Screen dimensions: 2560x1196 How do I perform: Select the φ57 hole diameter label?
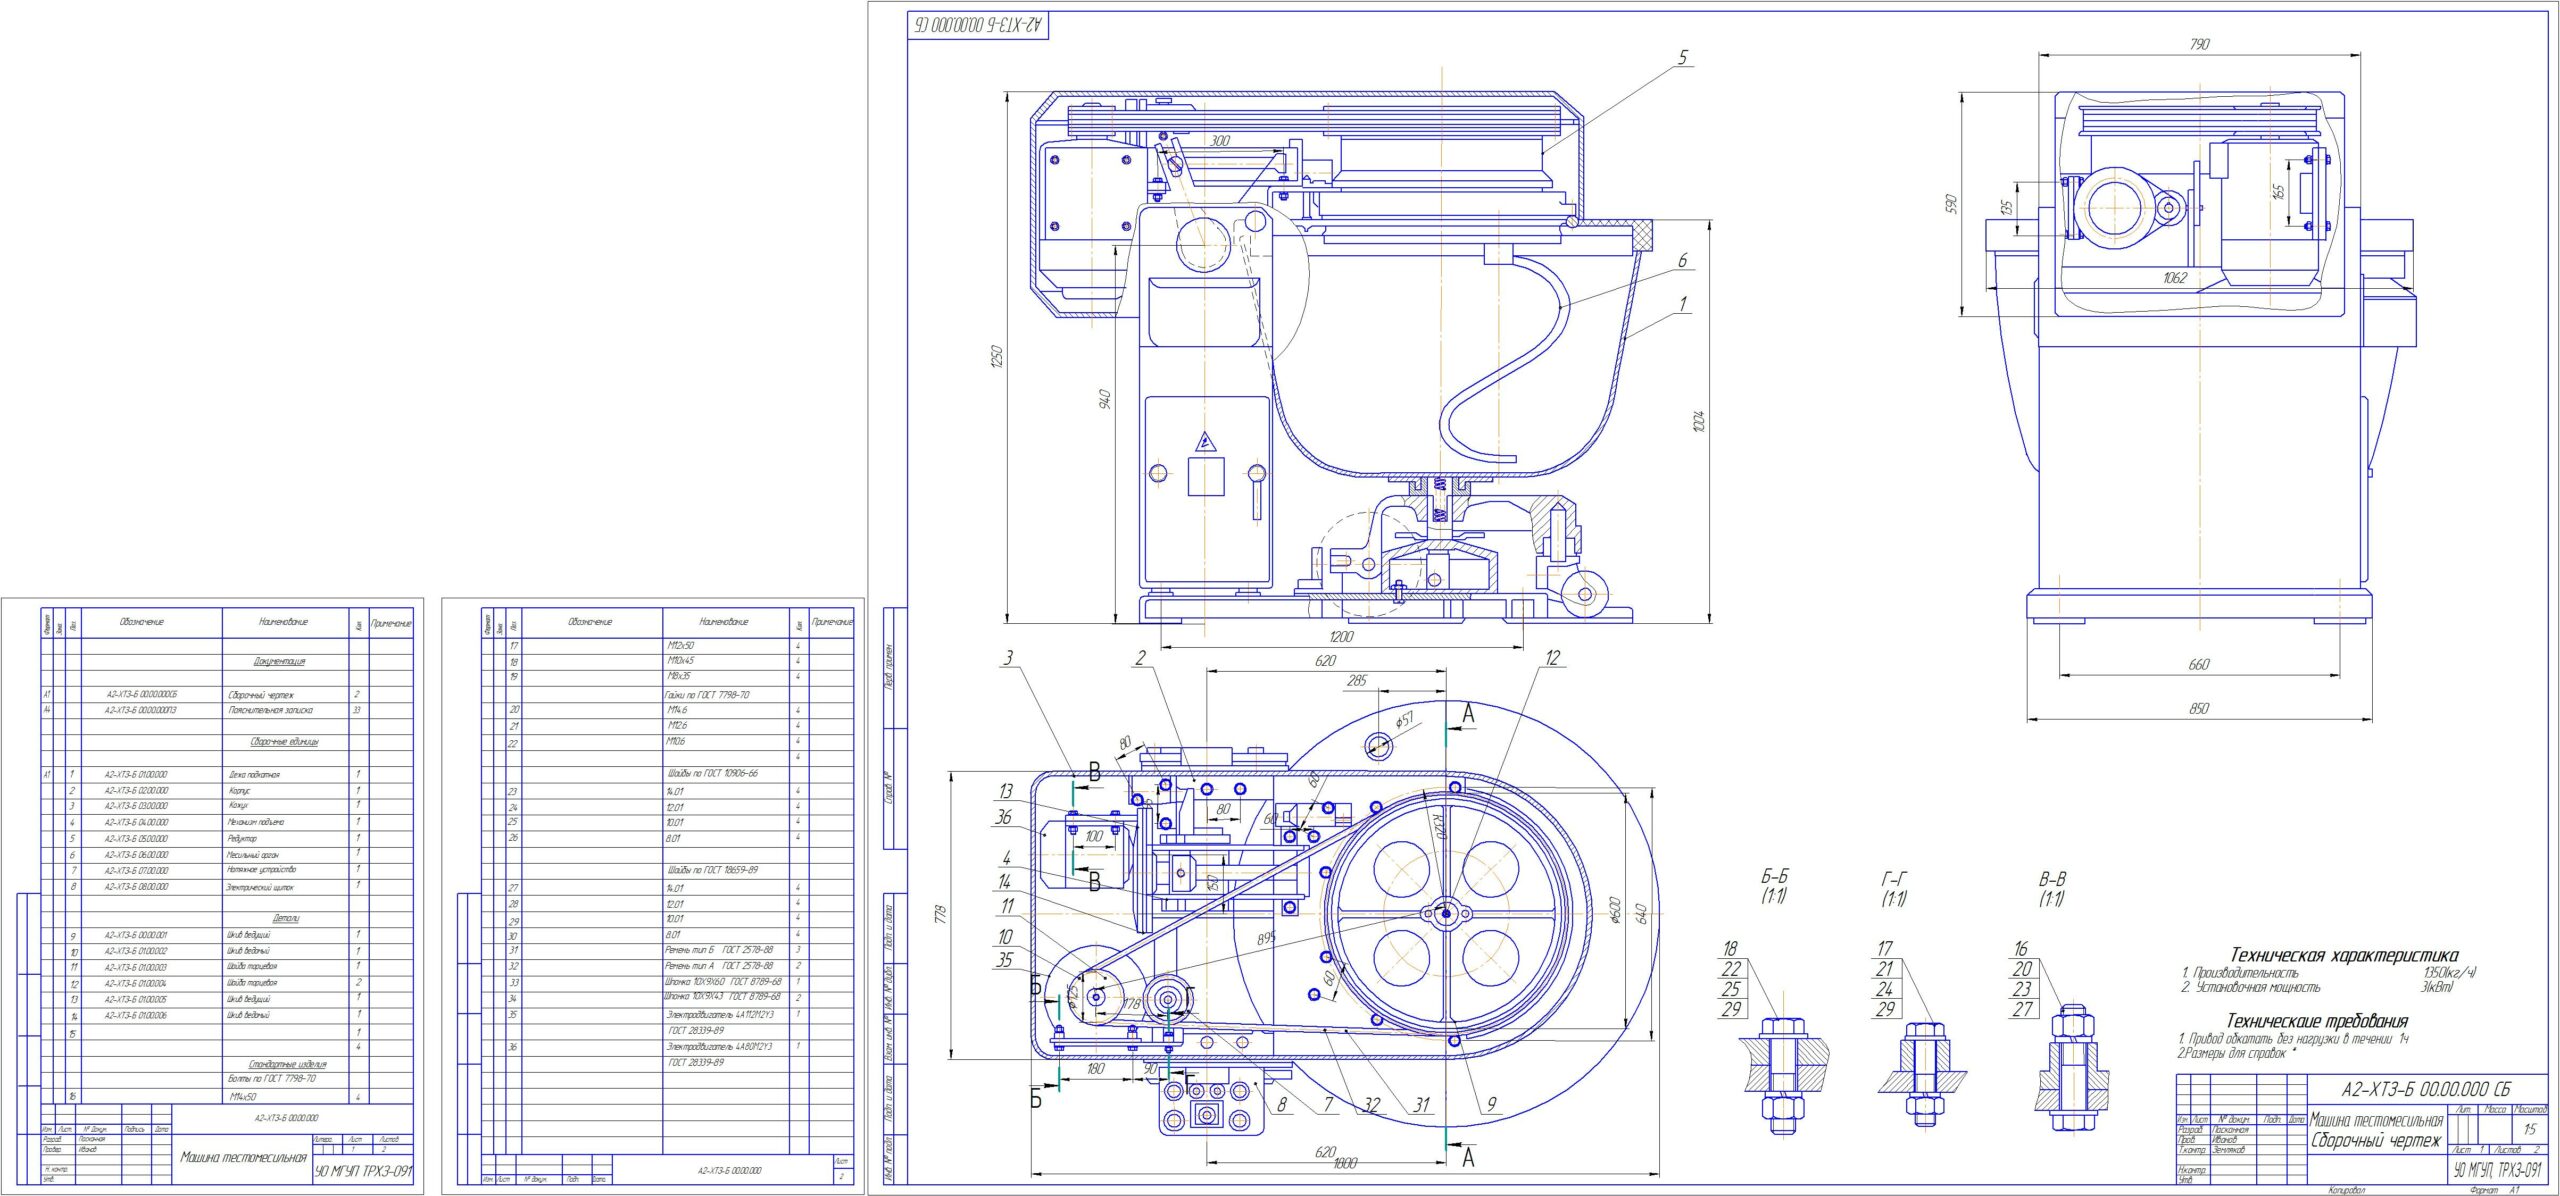(1404, 719)
